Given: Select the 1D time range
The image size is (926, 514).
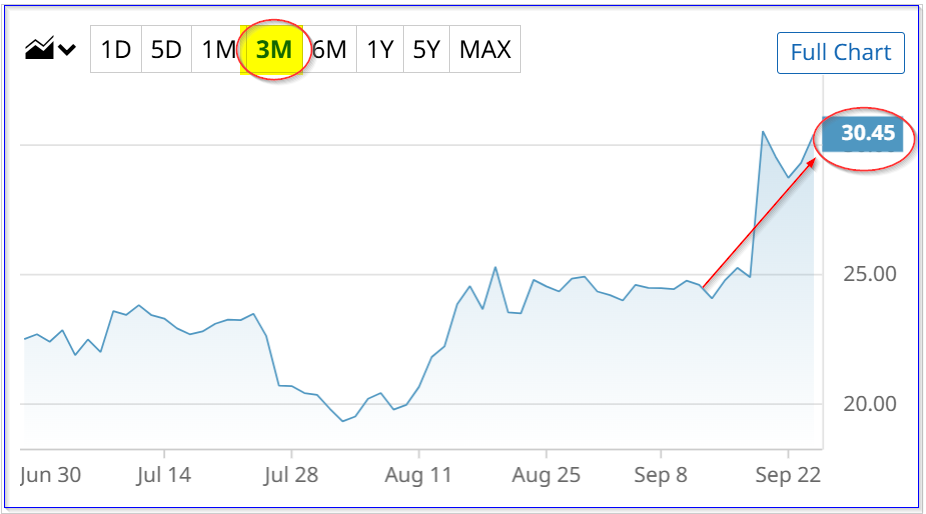Looking at the screenshot, I should point(116,50).
